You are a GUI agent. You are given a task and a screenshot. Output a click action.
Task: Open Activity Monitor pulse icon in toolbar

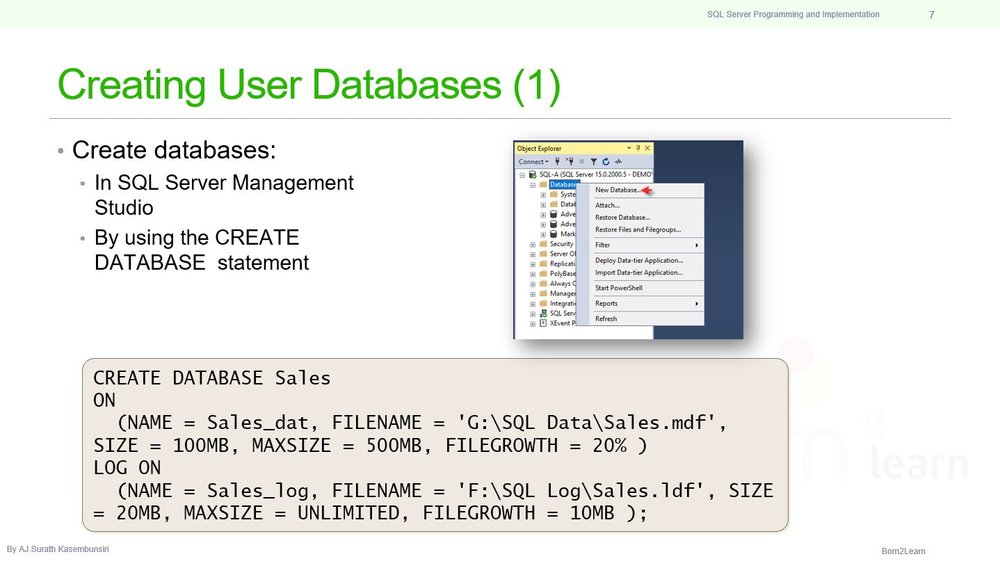pos(618,162)
